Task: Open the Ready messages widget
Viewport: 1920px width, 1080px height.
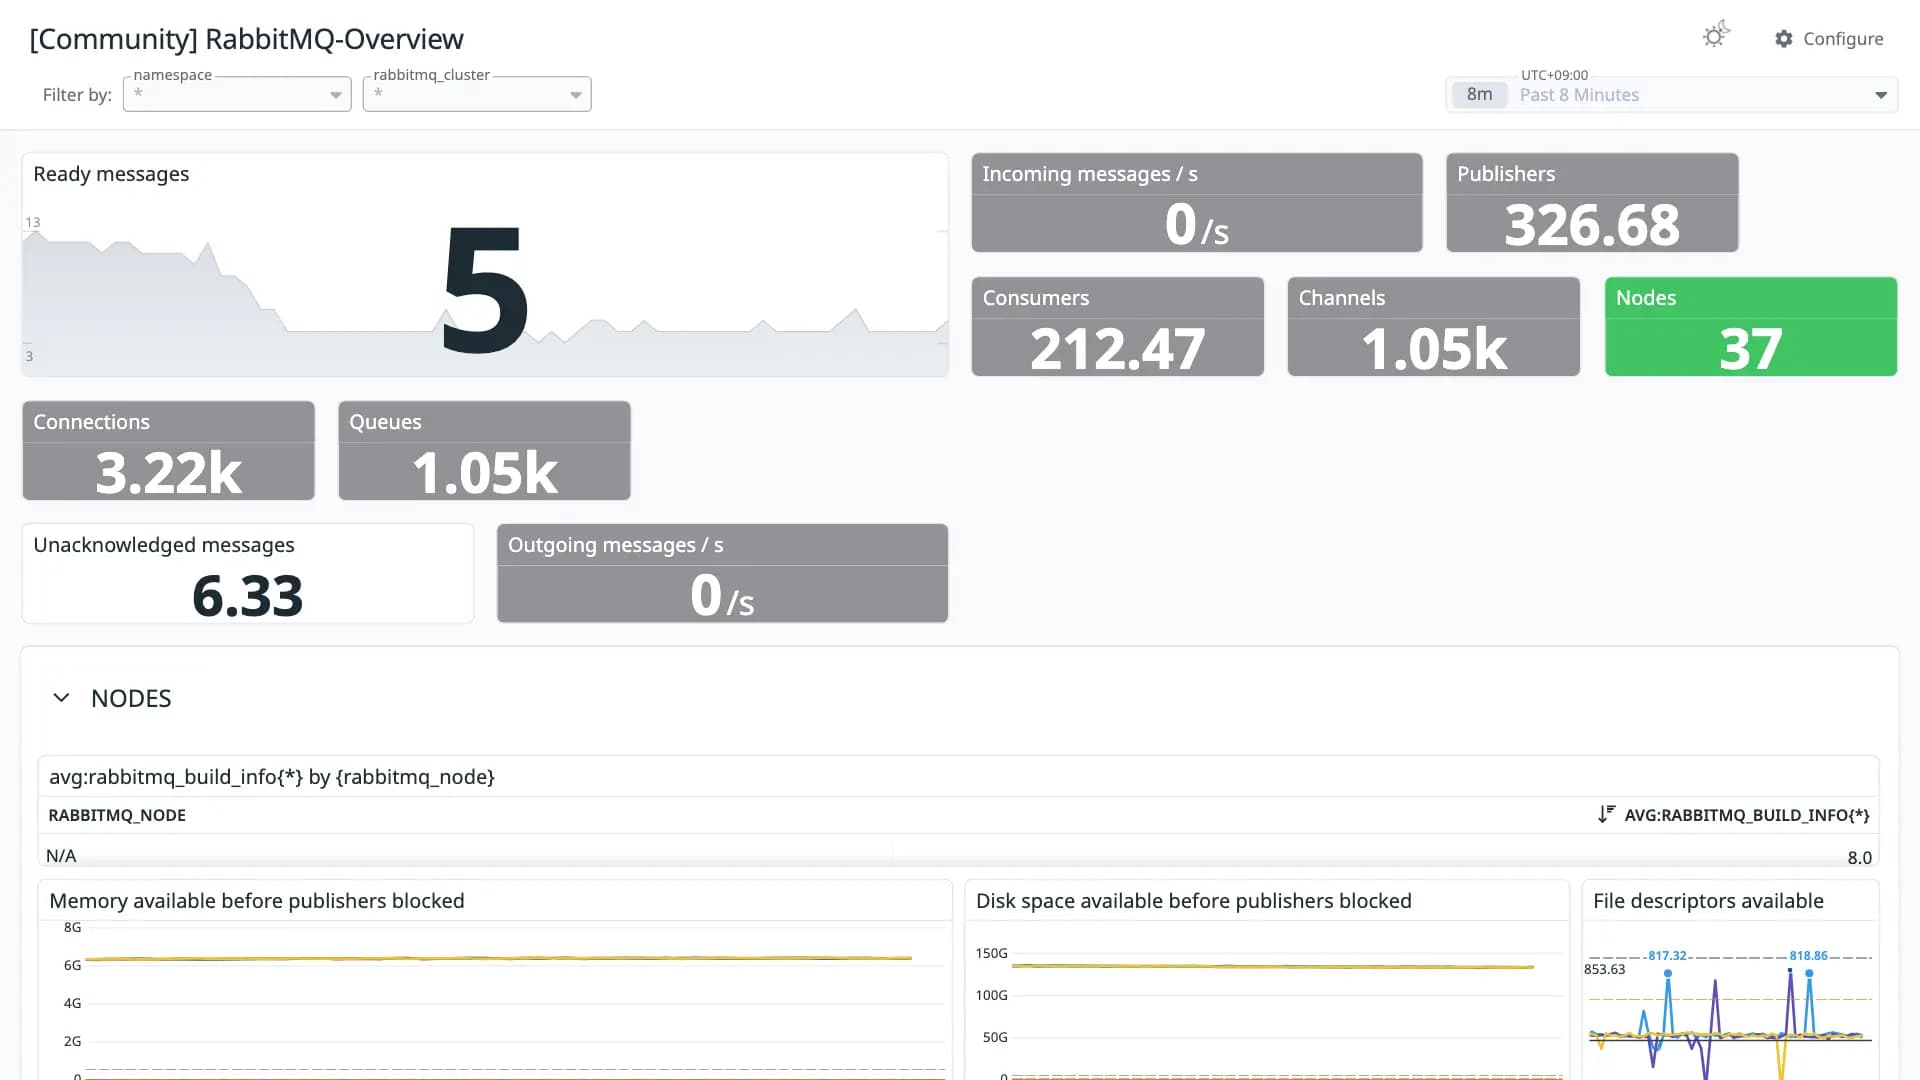Action: [485, 265]
